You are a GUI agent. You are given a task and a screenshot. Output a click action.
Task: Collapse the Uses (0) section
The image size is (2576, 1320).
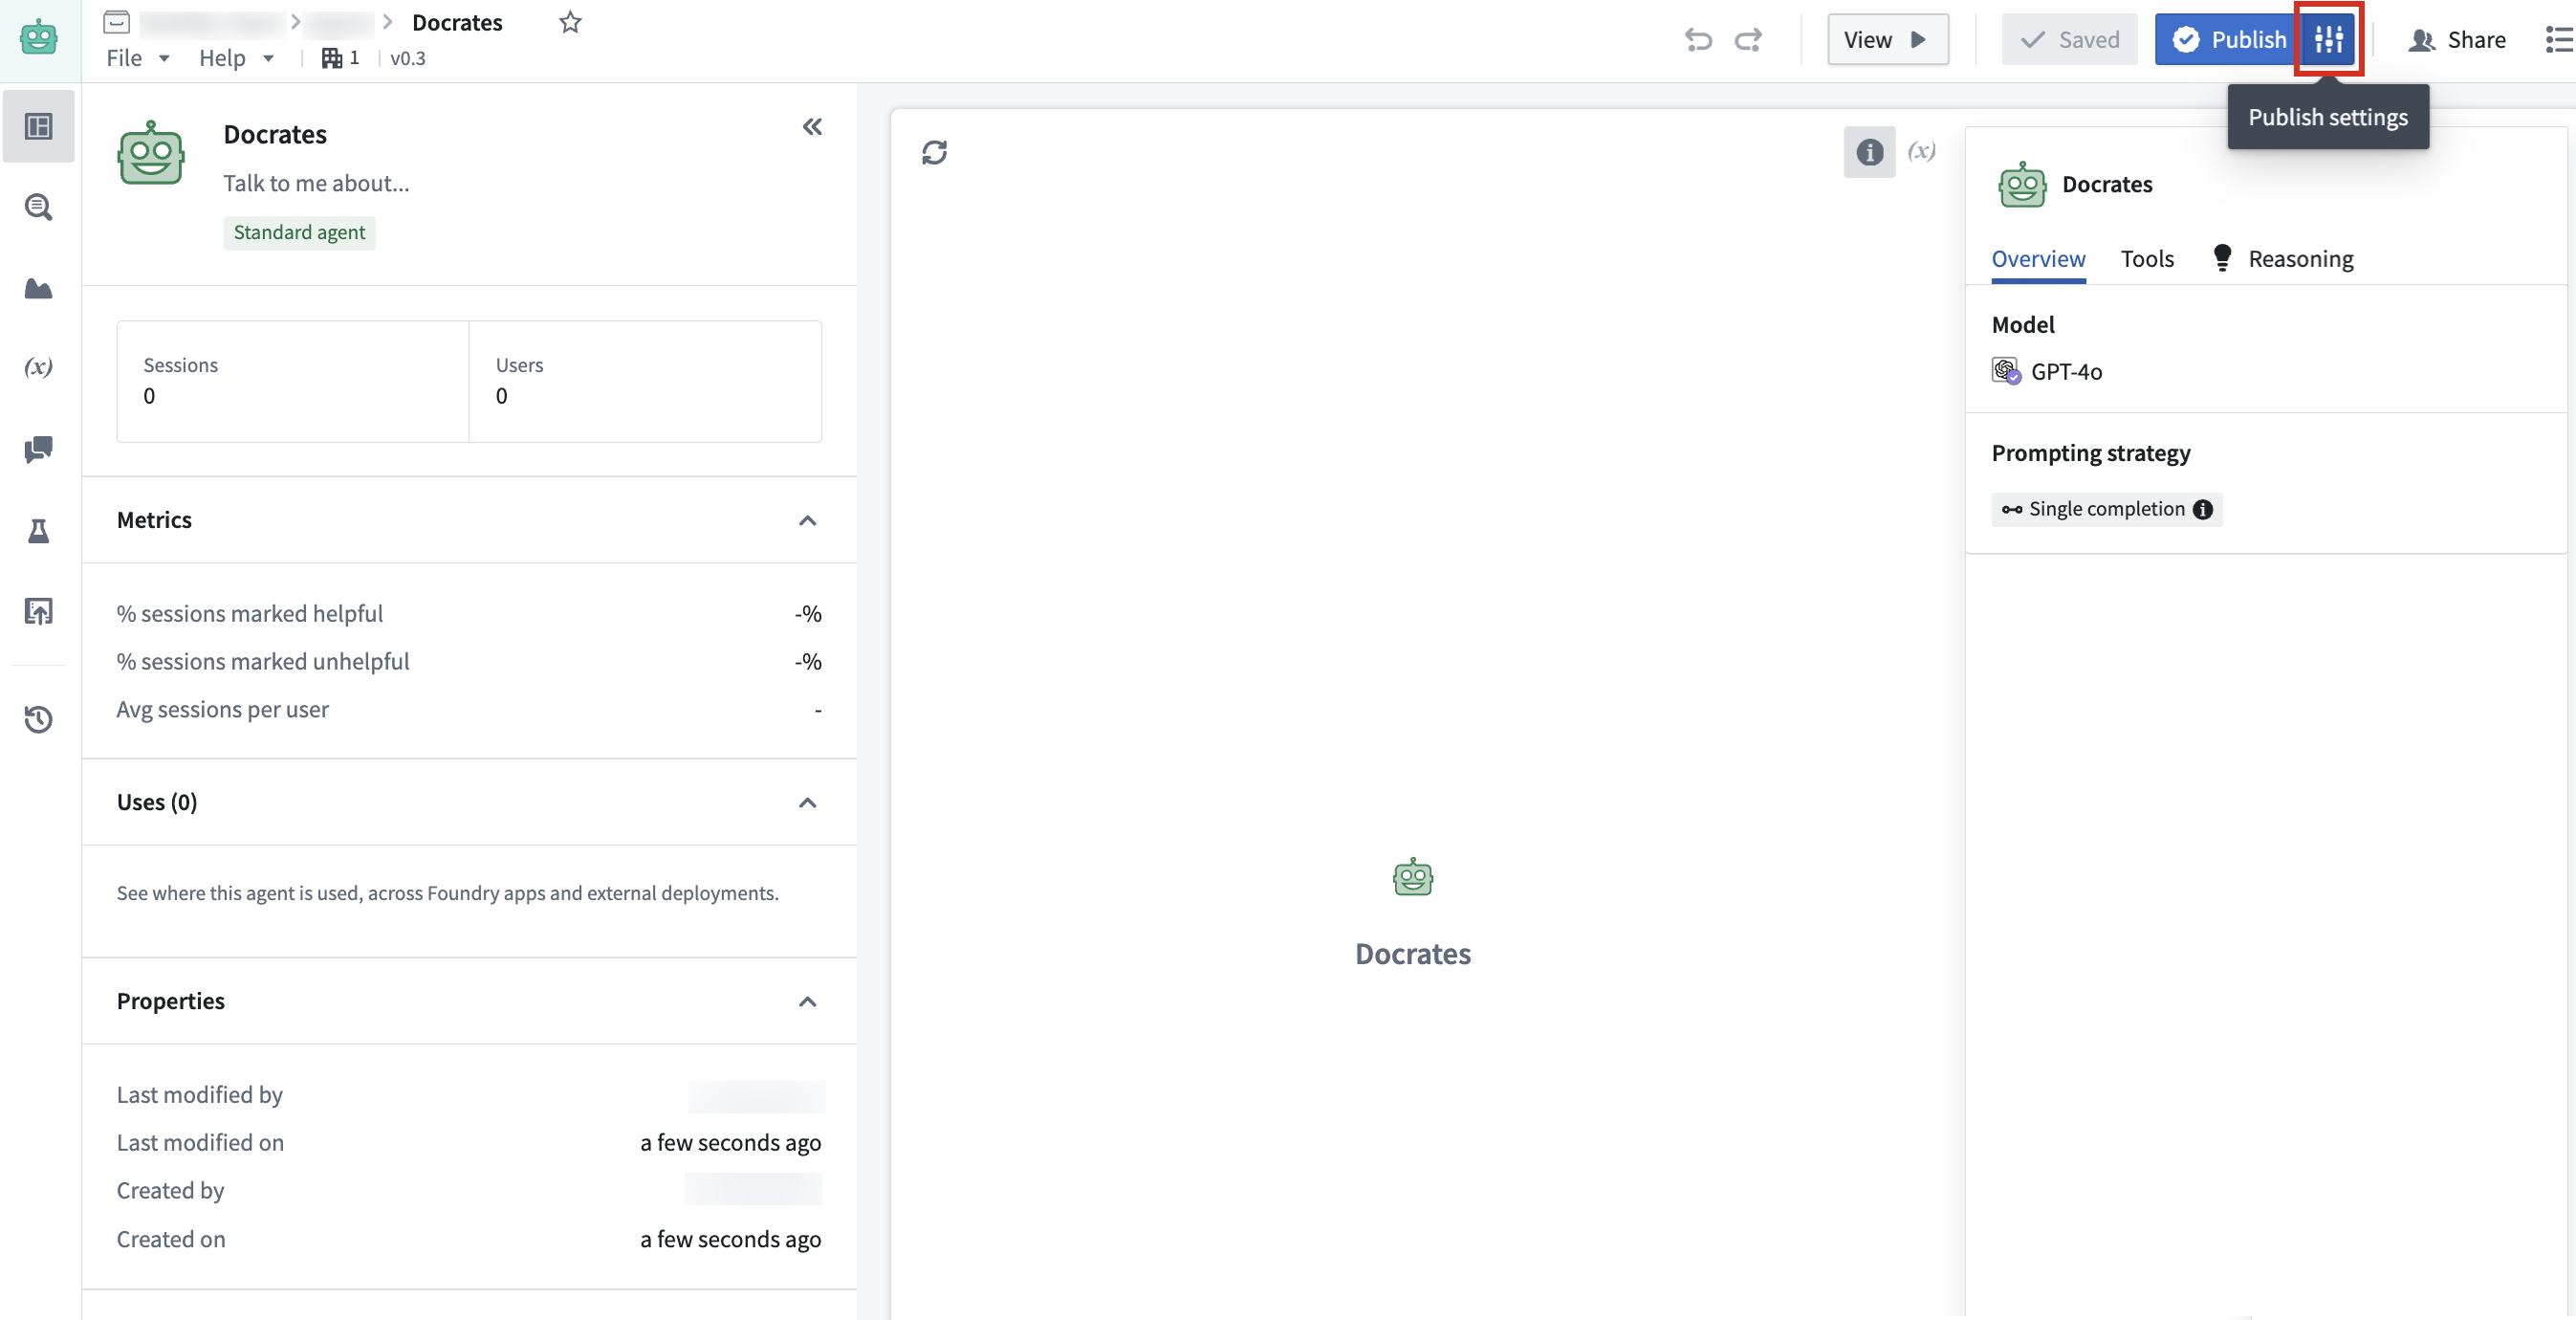click(807, 802)
